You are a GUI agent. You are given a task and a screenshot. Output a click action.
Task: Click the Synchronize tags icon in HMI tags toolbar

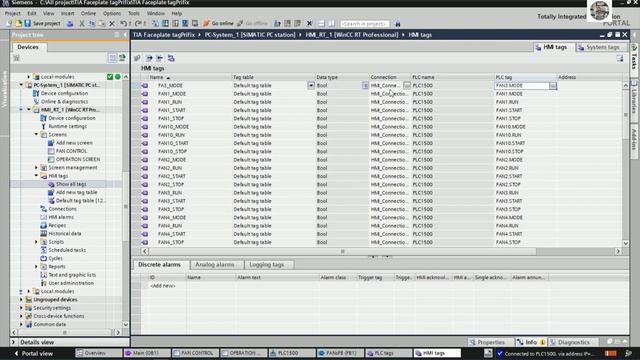click(x=171, y=58)
